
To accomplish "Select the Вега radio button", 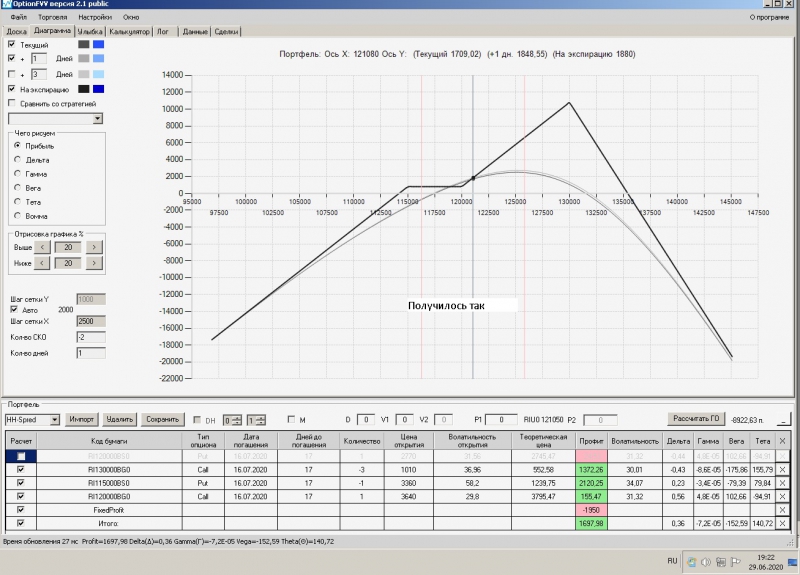I will click(x=17, y=188).
